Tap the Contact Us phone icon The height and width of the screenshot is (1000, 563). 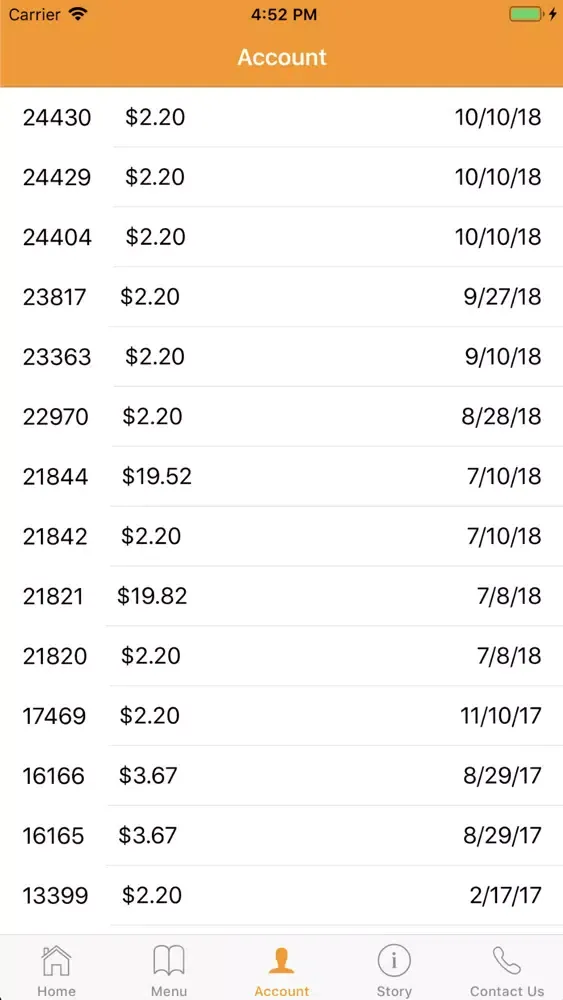507,960
